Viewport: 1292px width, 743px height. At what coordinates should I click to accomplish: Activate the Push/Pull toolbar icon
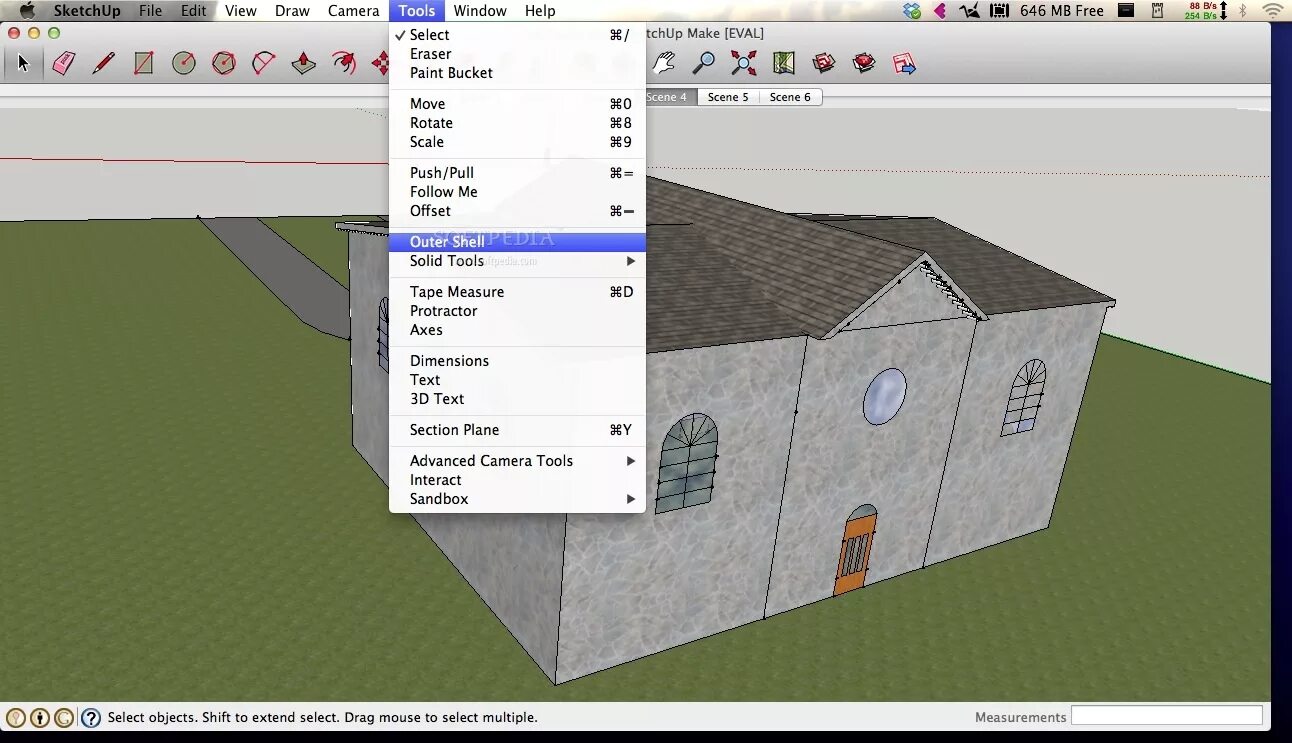[x=303, y=64]
